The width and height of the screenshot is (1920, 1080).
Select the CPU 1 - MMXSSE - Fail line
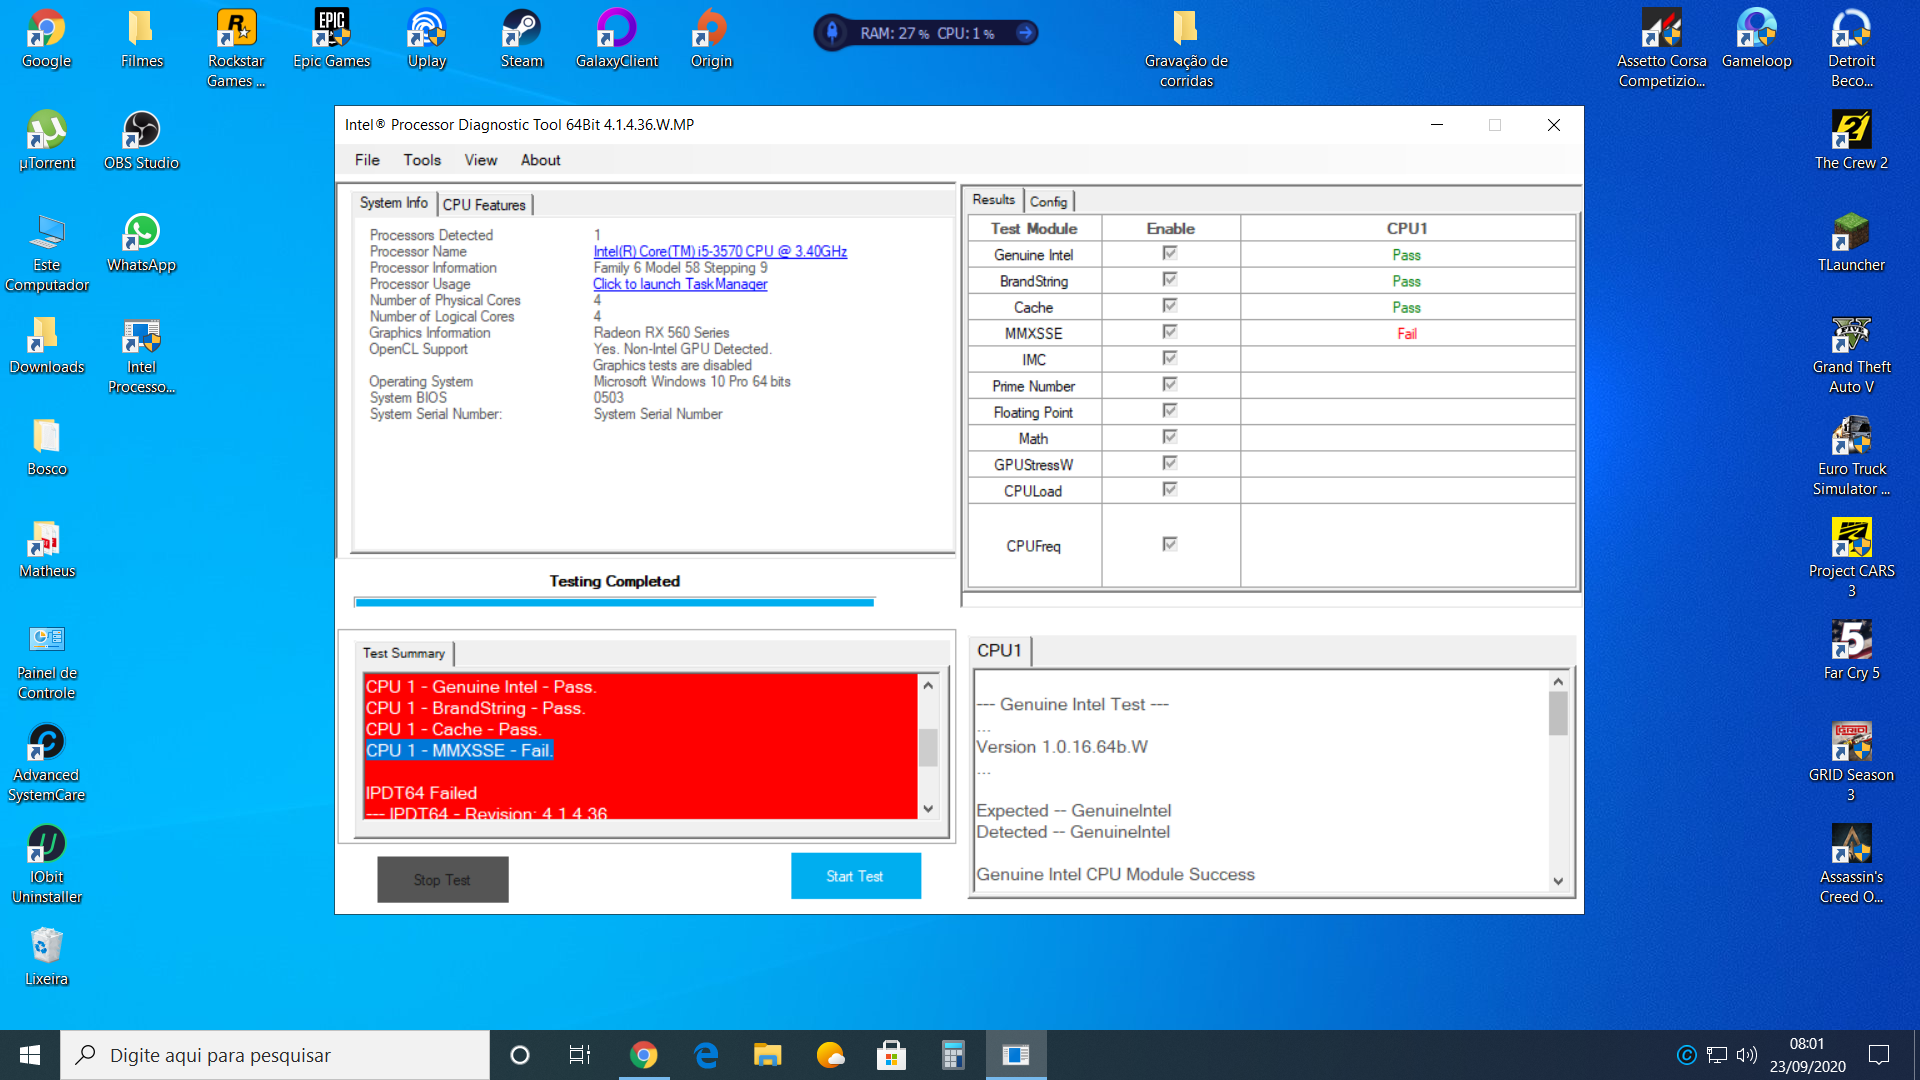459,751
